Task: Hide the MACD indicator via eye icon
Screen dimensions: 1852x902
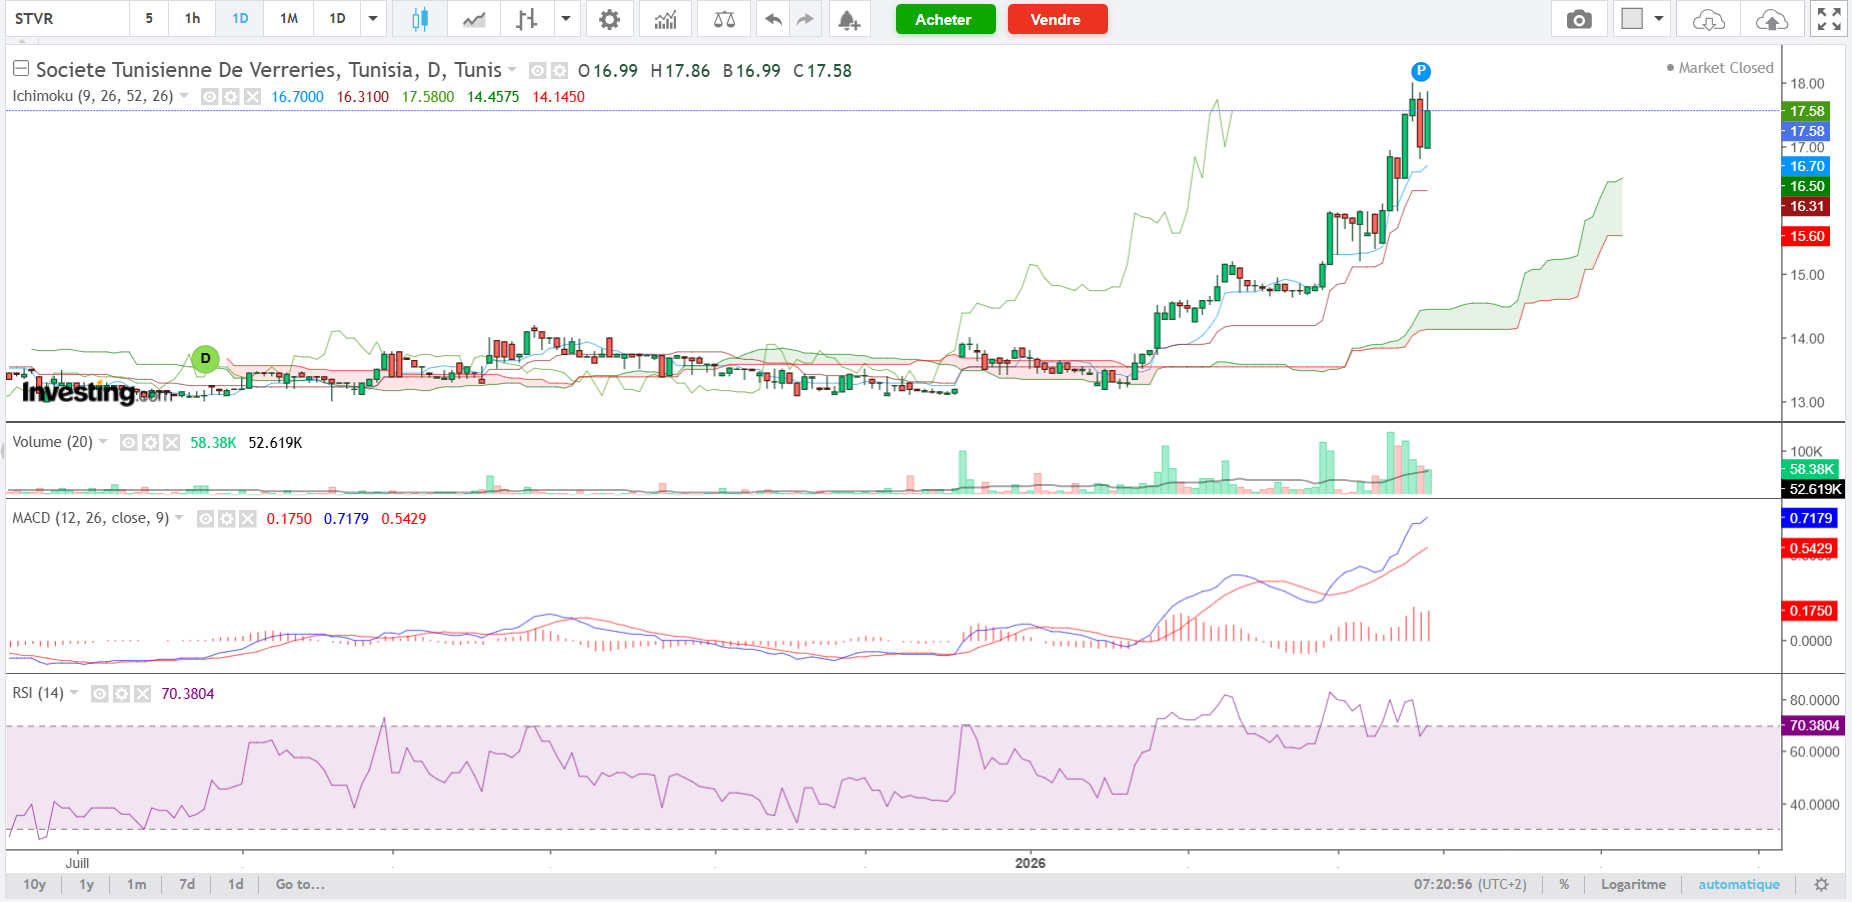Action: (205, 519)
